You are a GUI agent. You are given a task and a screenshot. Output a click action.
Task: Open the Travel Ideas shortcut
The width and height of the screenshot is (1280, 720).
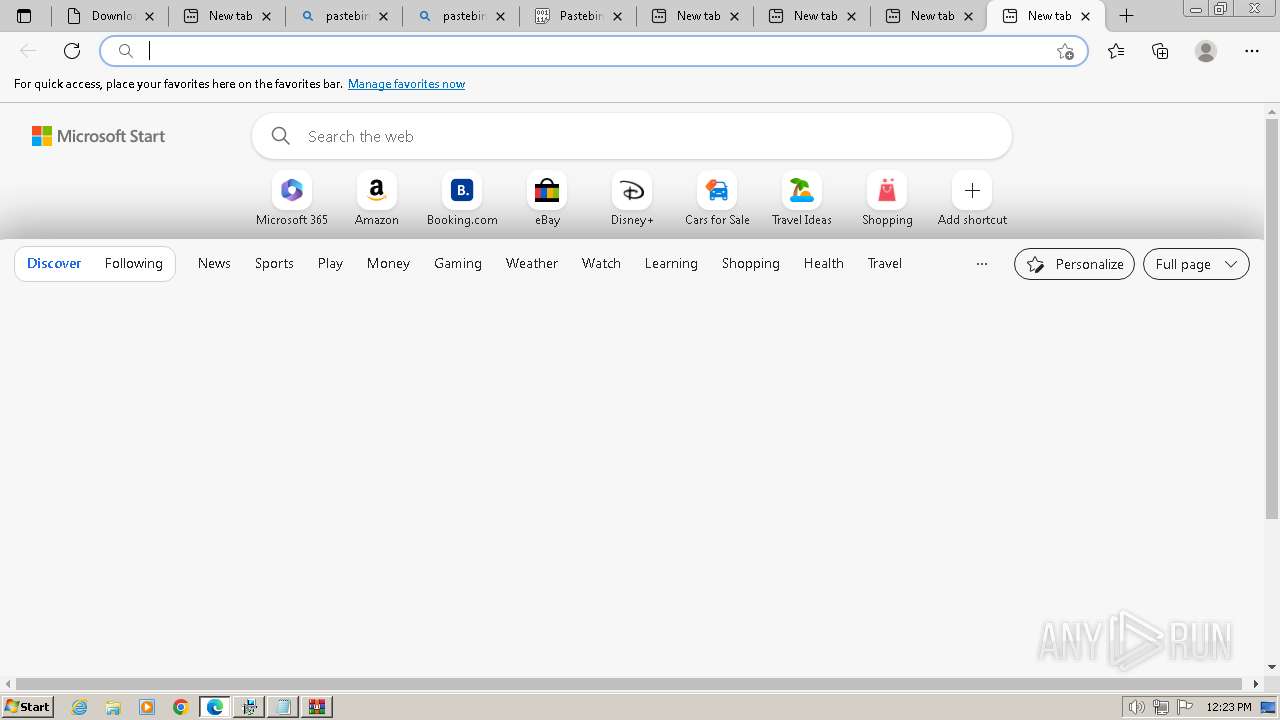pos(802,199)
